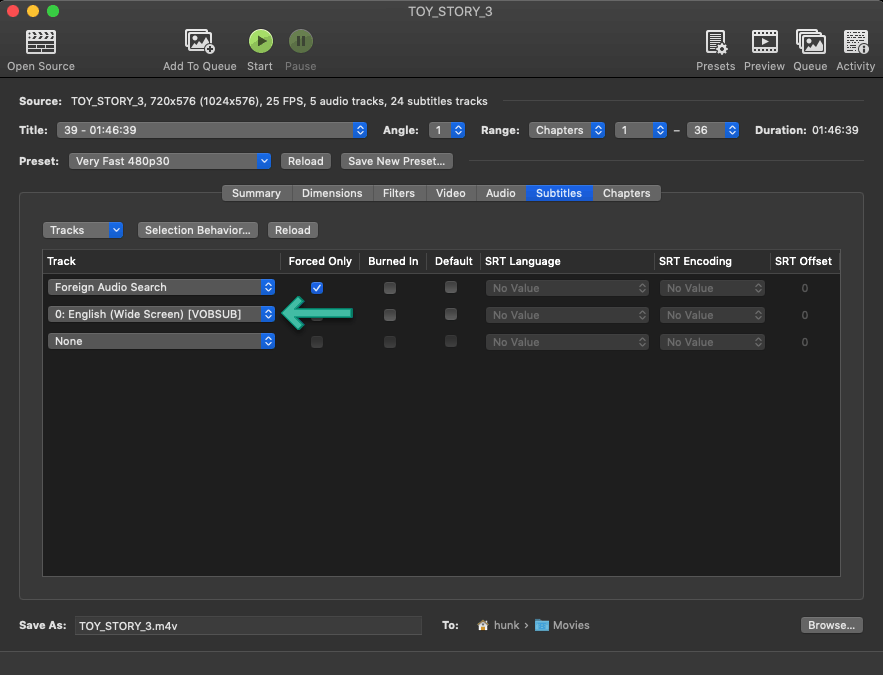Select the Subtitles tab
The image size is (883, 675).
(x=559, y=193)
